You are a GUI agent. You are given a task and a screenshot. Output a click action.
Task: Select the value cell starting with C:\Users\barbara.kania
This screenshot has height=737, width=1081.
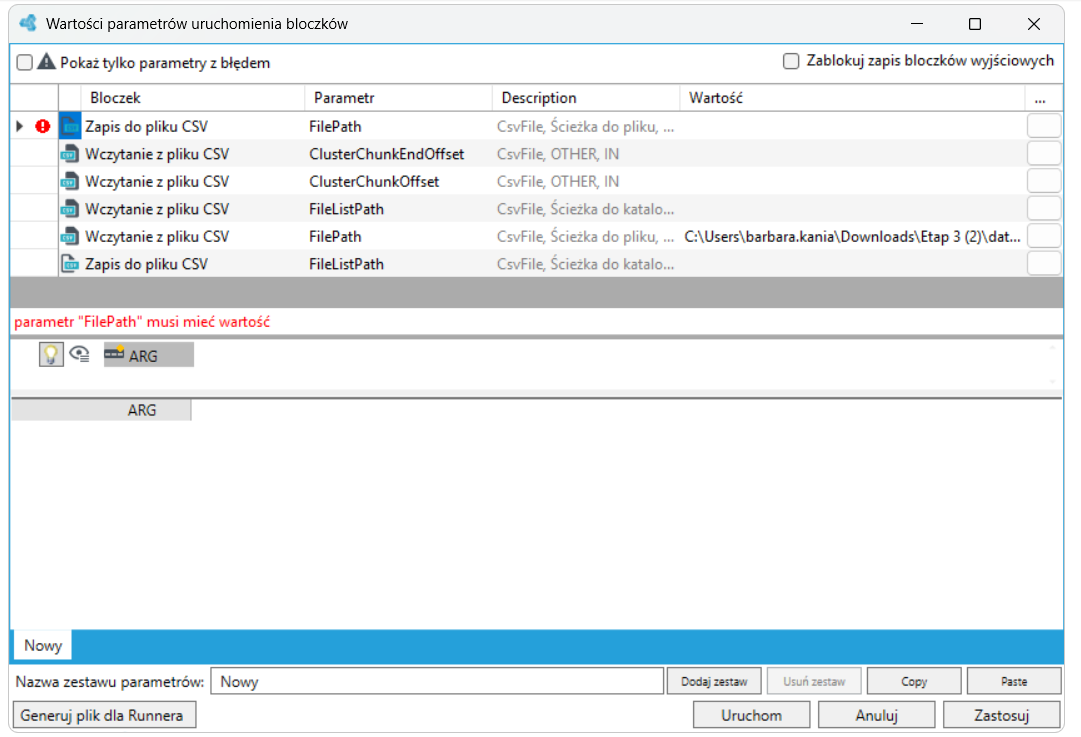[852, 236]
